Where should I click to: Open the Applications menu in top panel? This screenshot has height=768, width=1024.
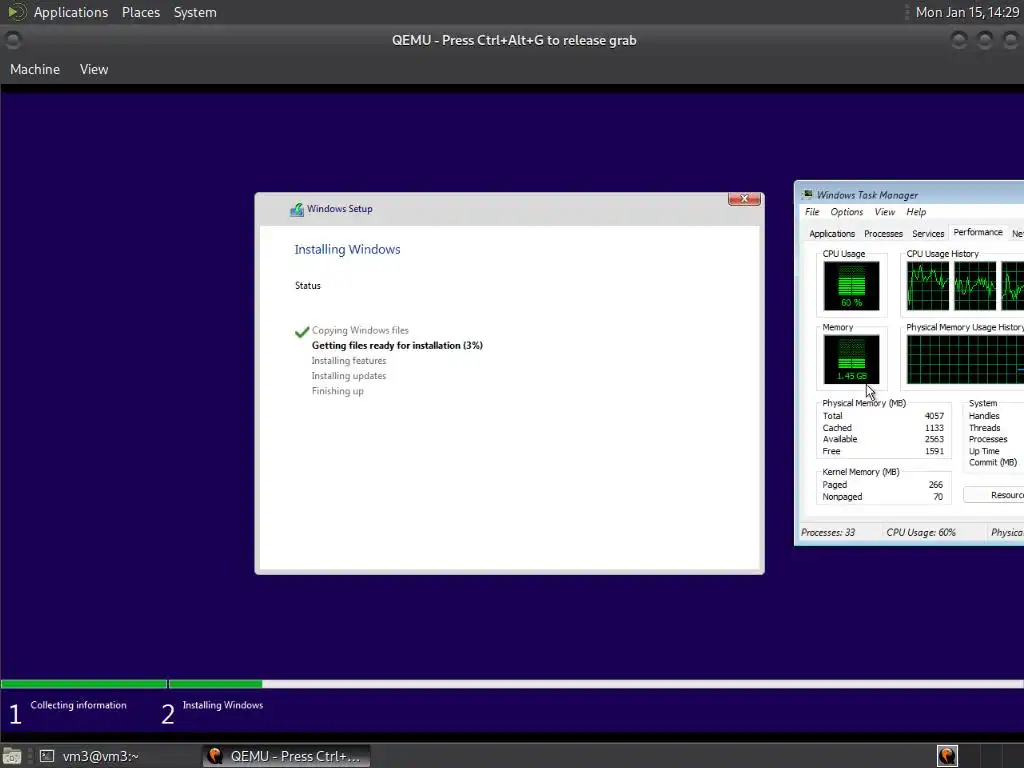click(71, 12)
